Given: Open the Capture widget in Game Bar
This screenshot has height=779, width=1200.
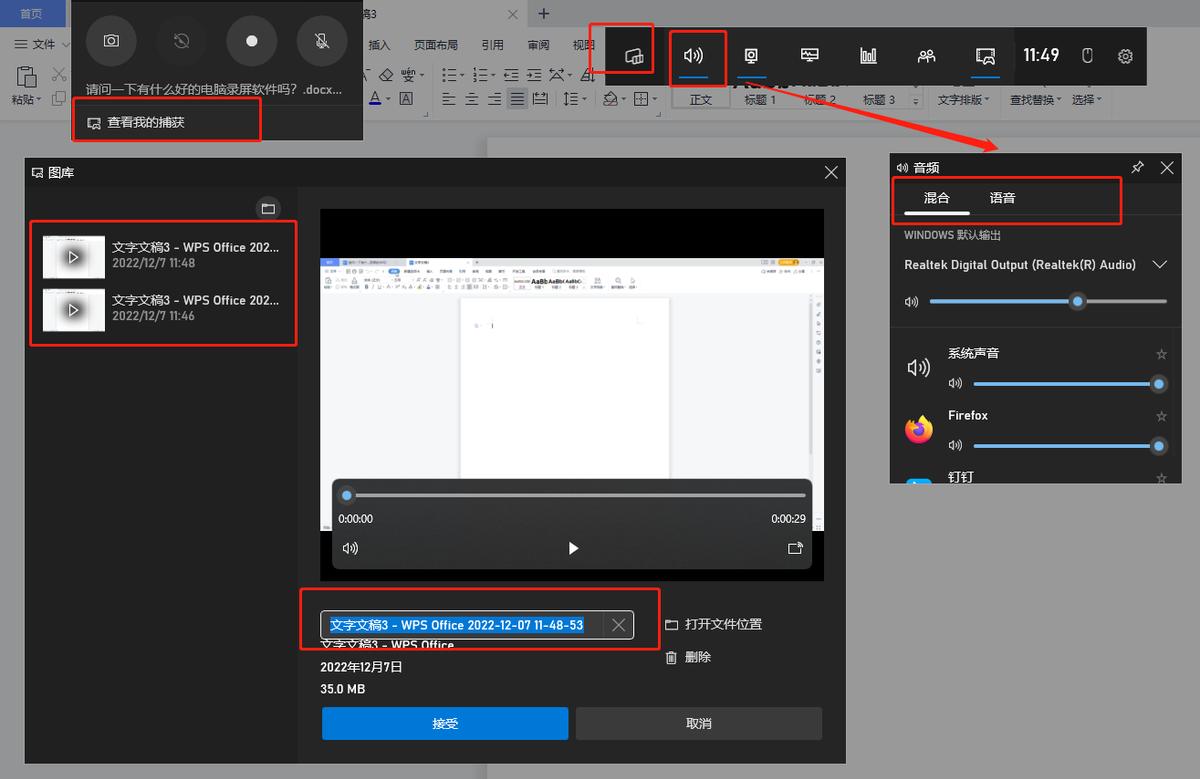Looking at the screenshot, I should (x=751, y=56).
